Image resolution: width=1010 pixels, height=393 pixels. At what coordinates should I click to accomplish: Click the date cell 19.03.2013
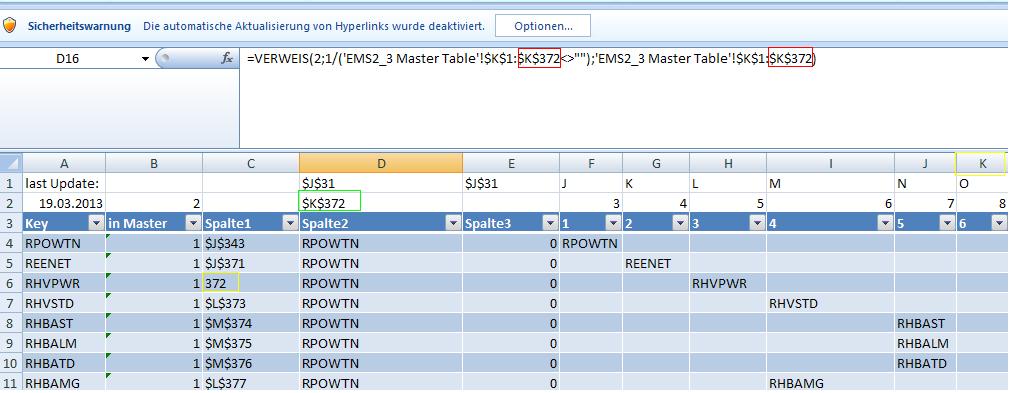pos(64,203)
